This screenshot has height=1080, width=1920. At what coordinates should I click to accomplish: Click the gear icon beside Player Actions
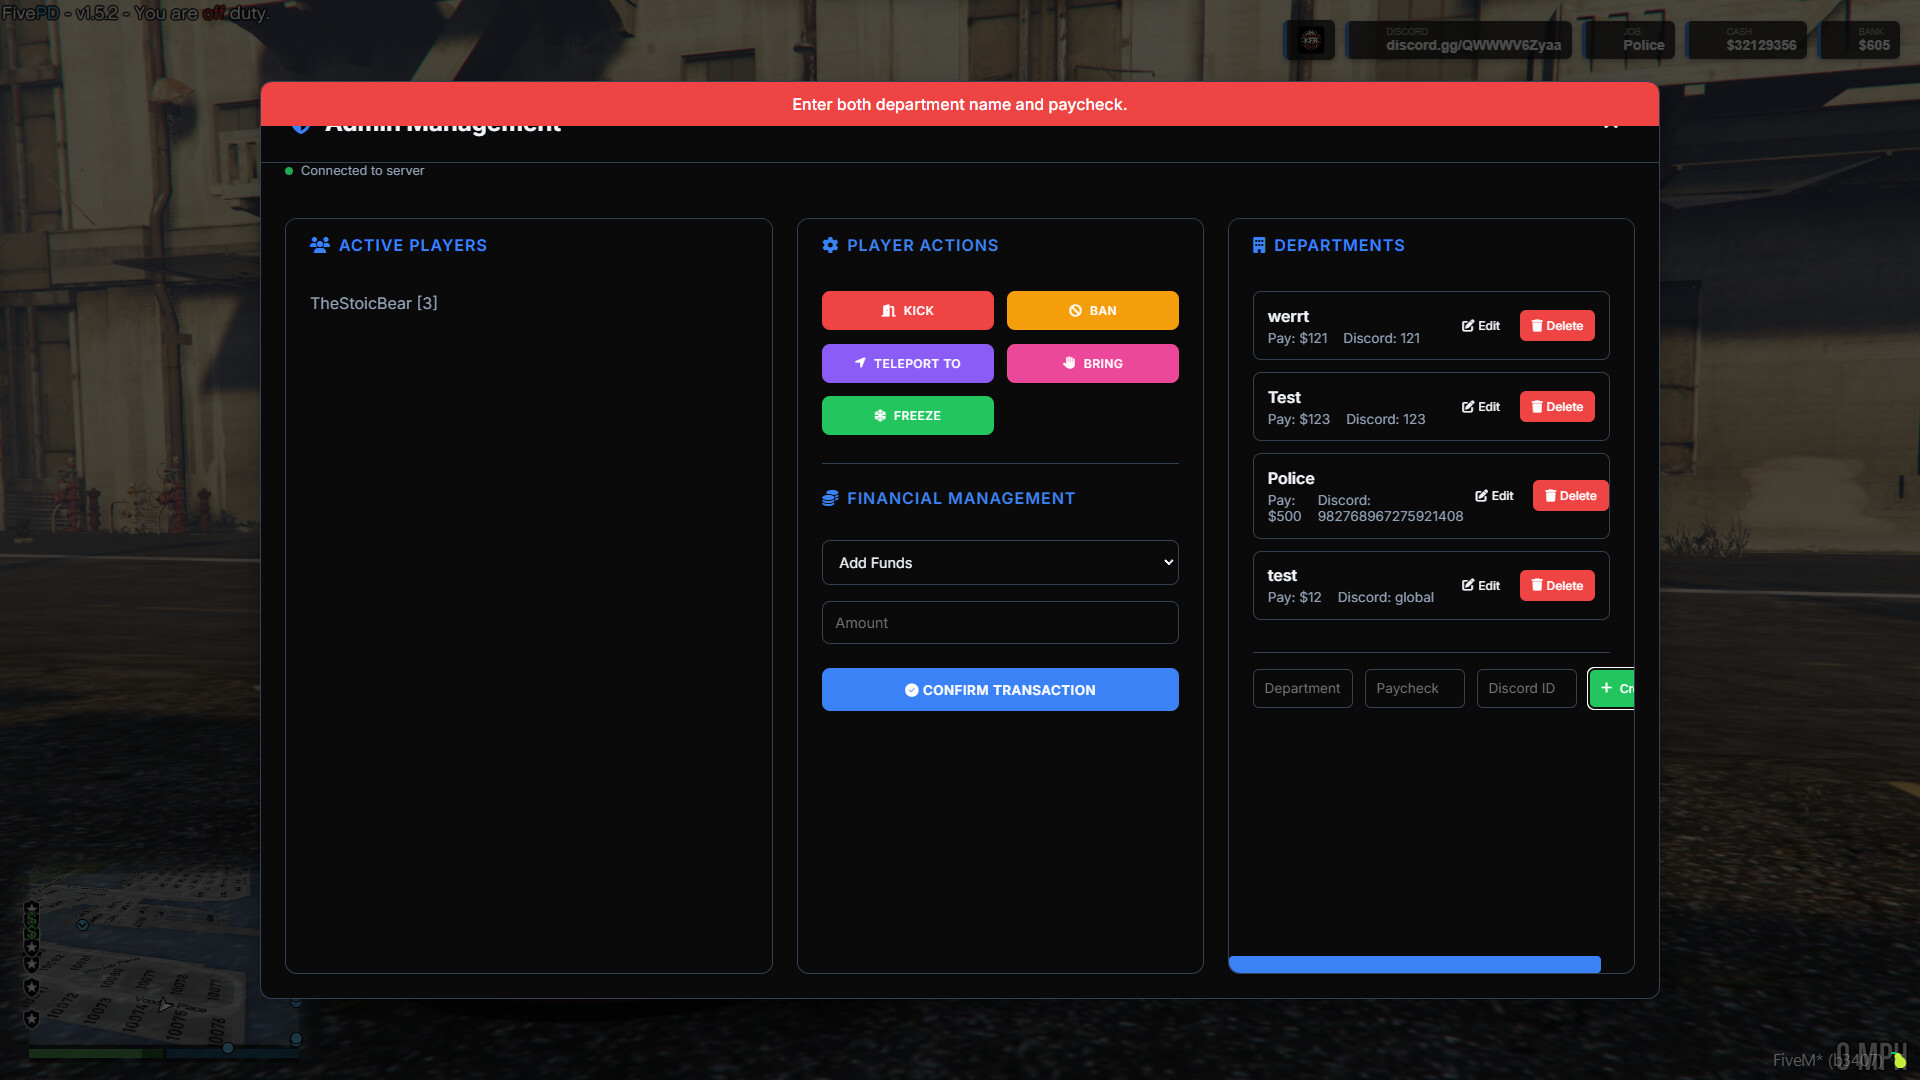click(x=830, y=245)
